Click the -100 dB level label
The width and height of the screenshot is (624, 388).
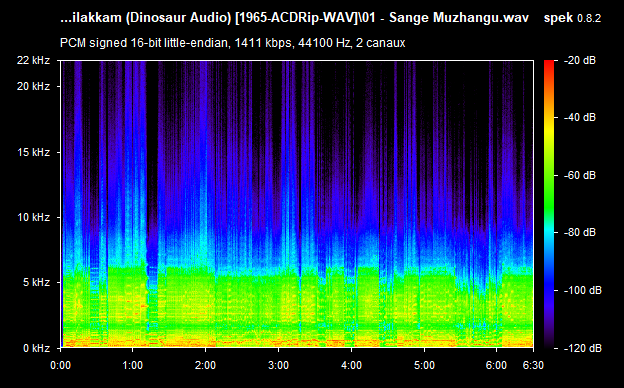tap(583, 290)
